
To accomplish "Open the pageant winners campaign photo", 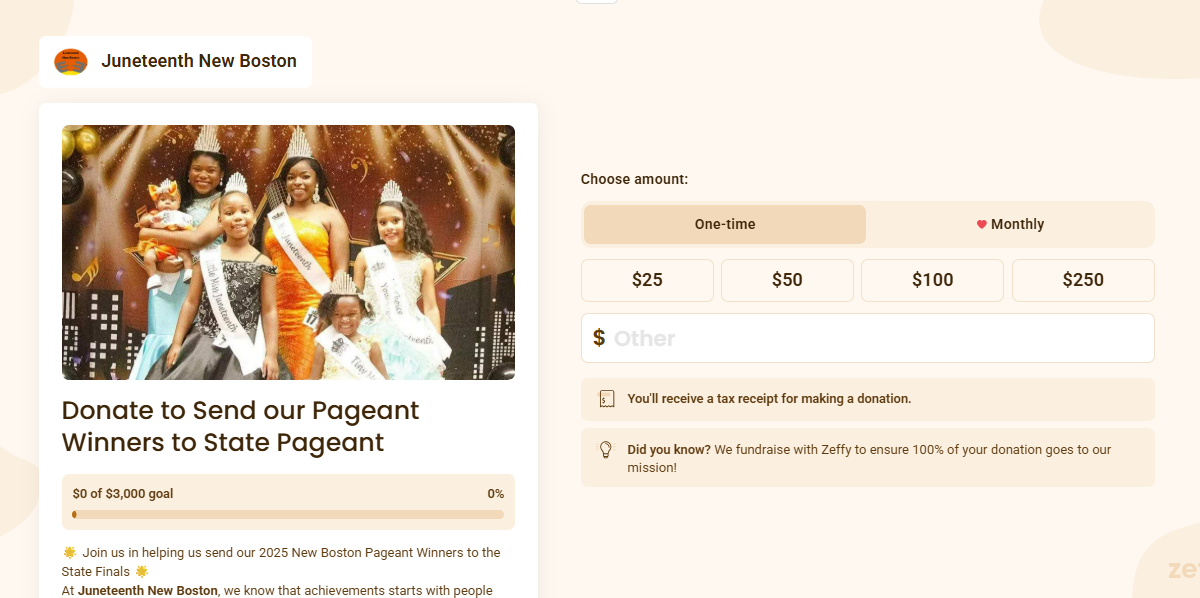I will (288, 252).
